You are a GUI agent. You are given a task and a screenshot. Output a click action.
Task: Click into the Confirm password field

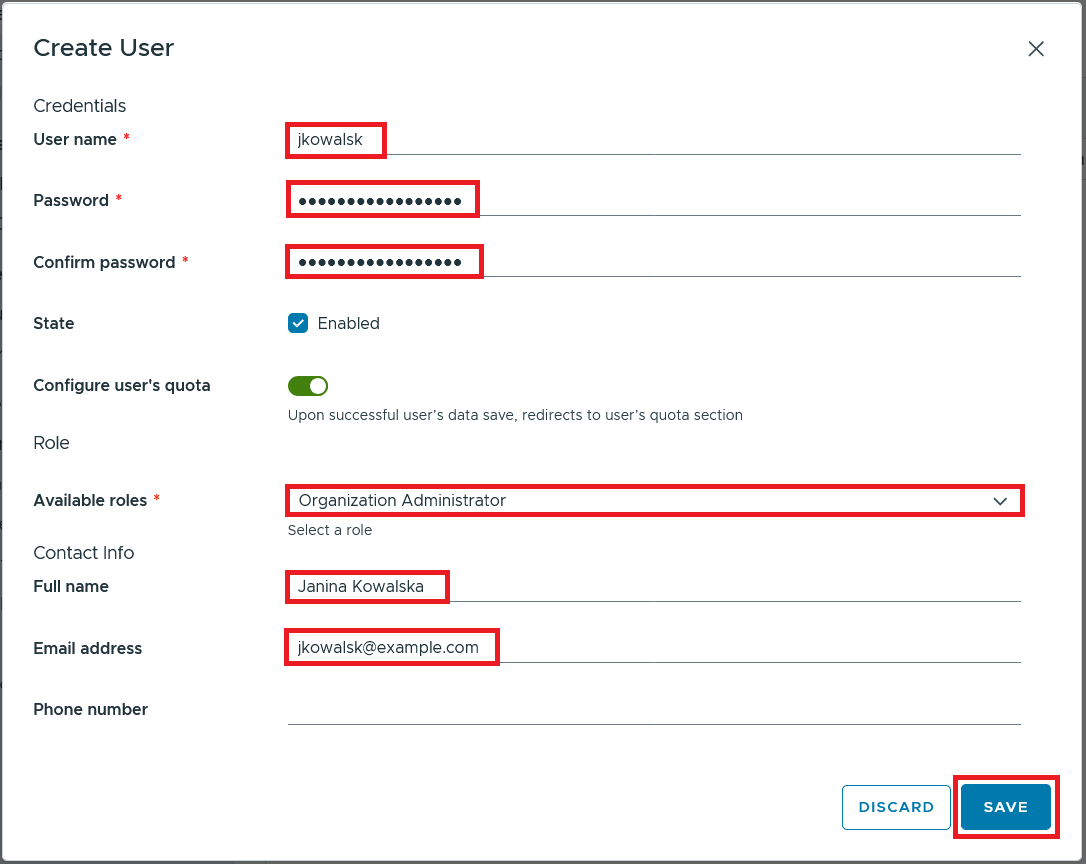pos(650,262)
